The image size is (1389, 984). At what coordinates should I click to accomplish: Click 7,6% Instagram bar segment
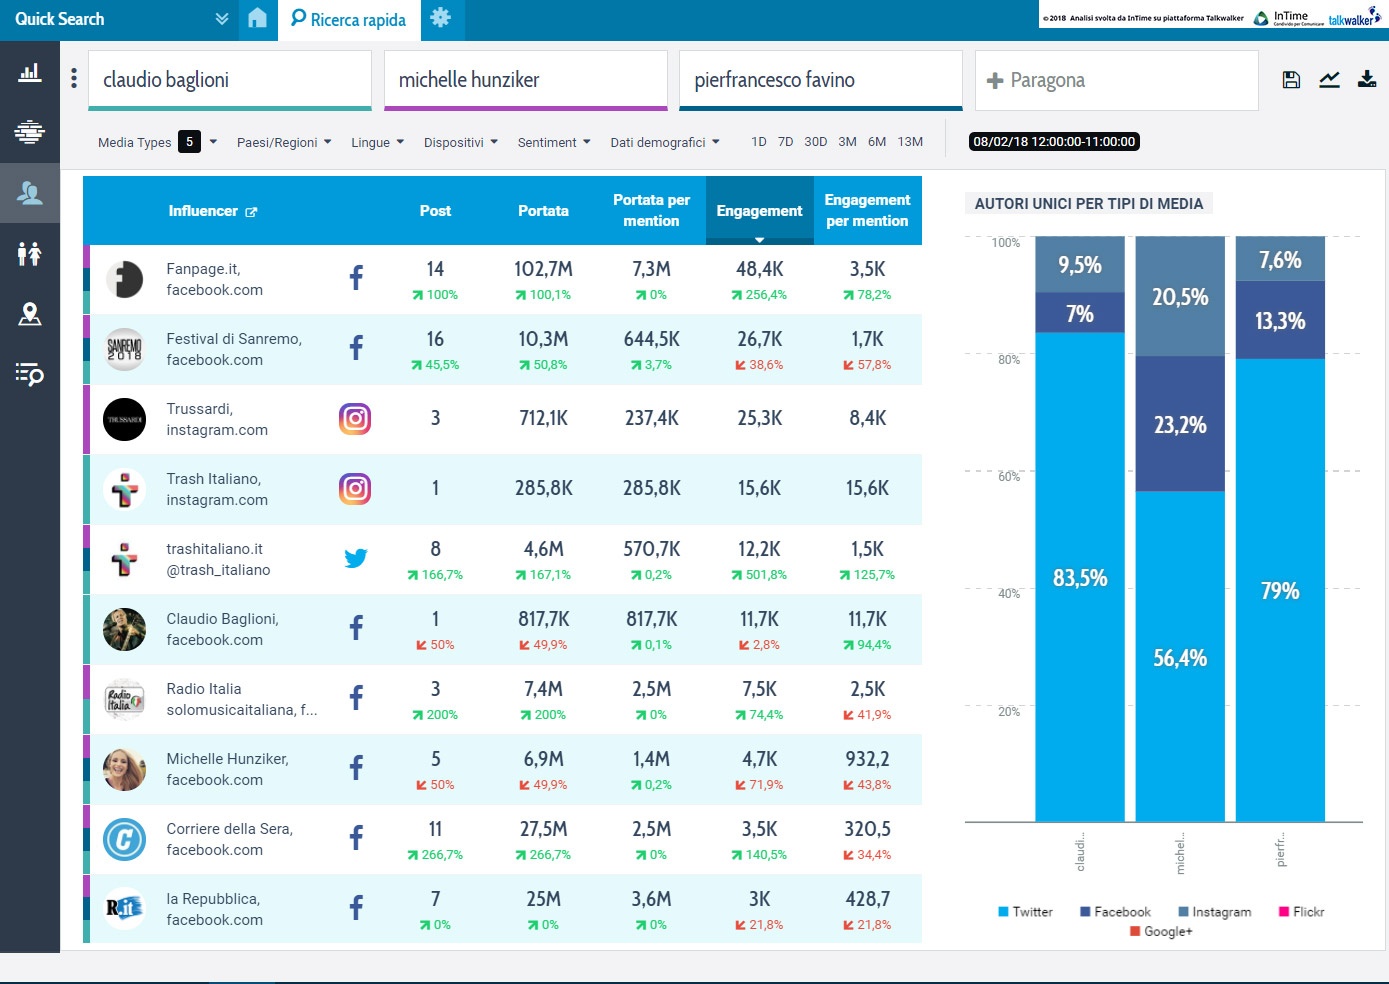(1280, 259)
